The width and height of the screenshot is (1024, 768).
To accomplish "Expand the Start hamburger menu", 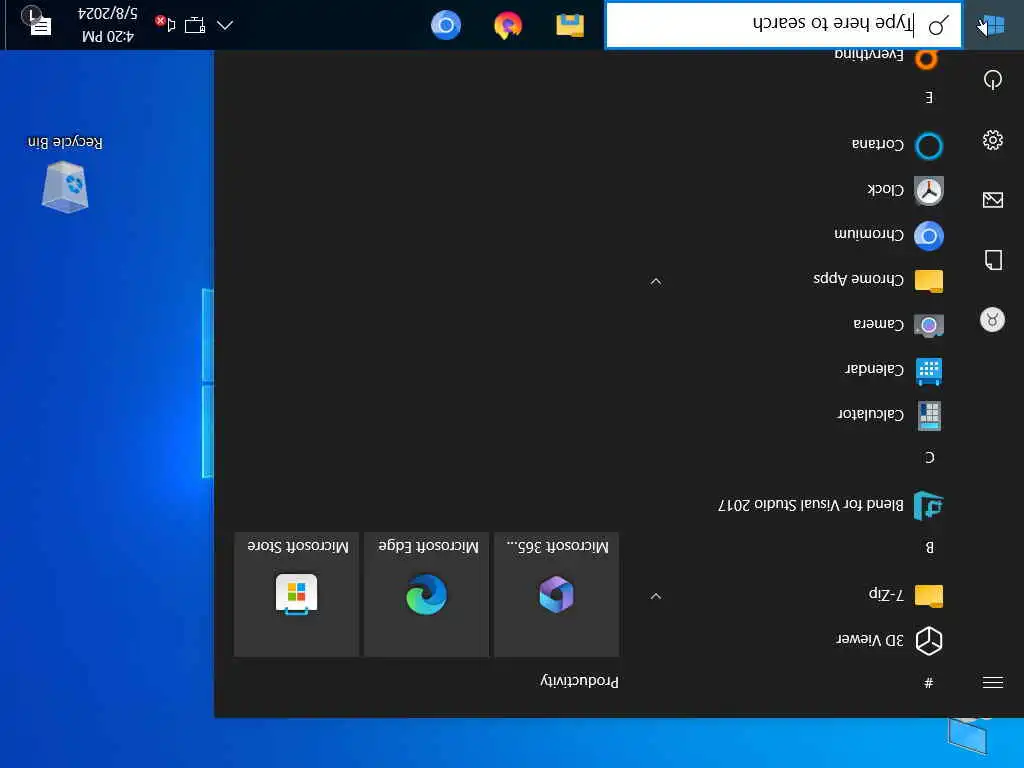I will click(x=993, y=682).
